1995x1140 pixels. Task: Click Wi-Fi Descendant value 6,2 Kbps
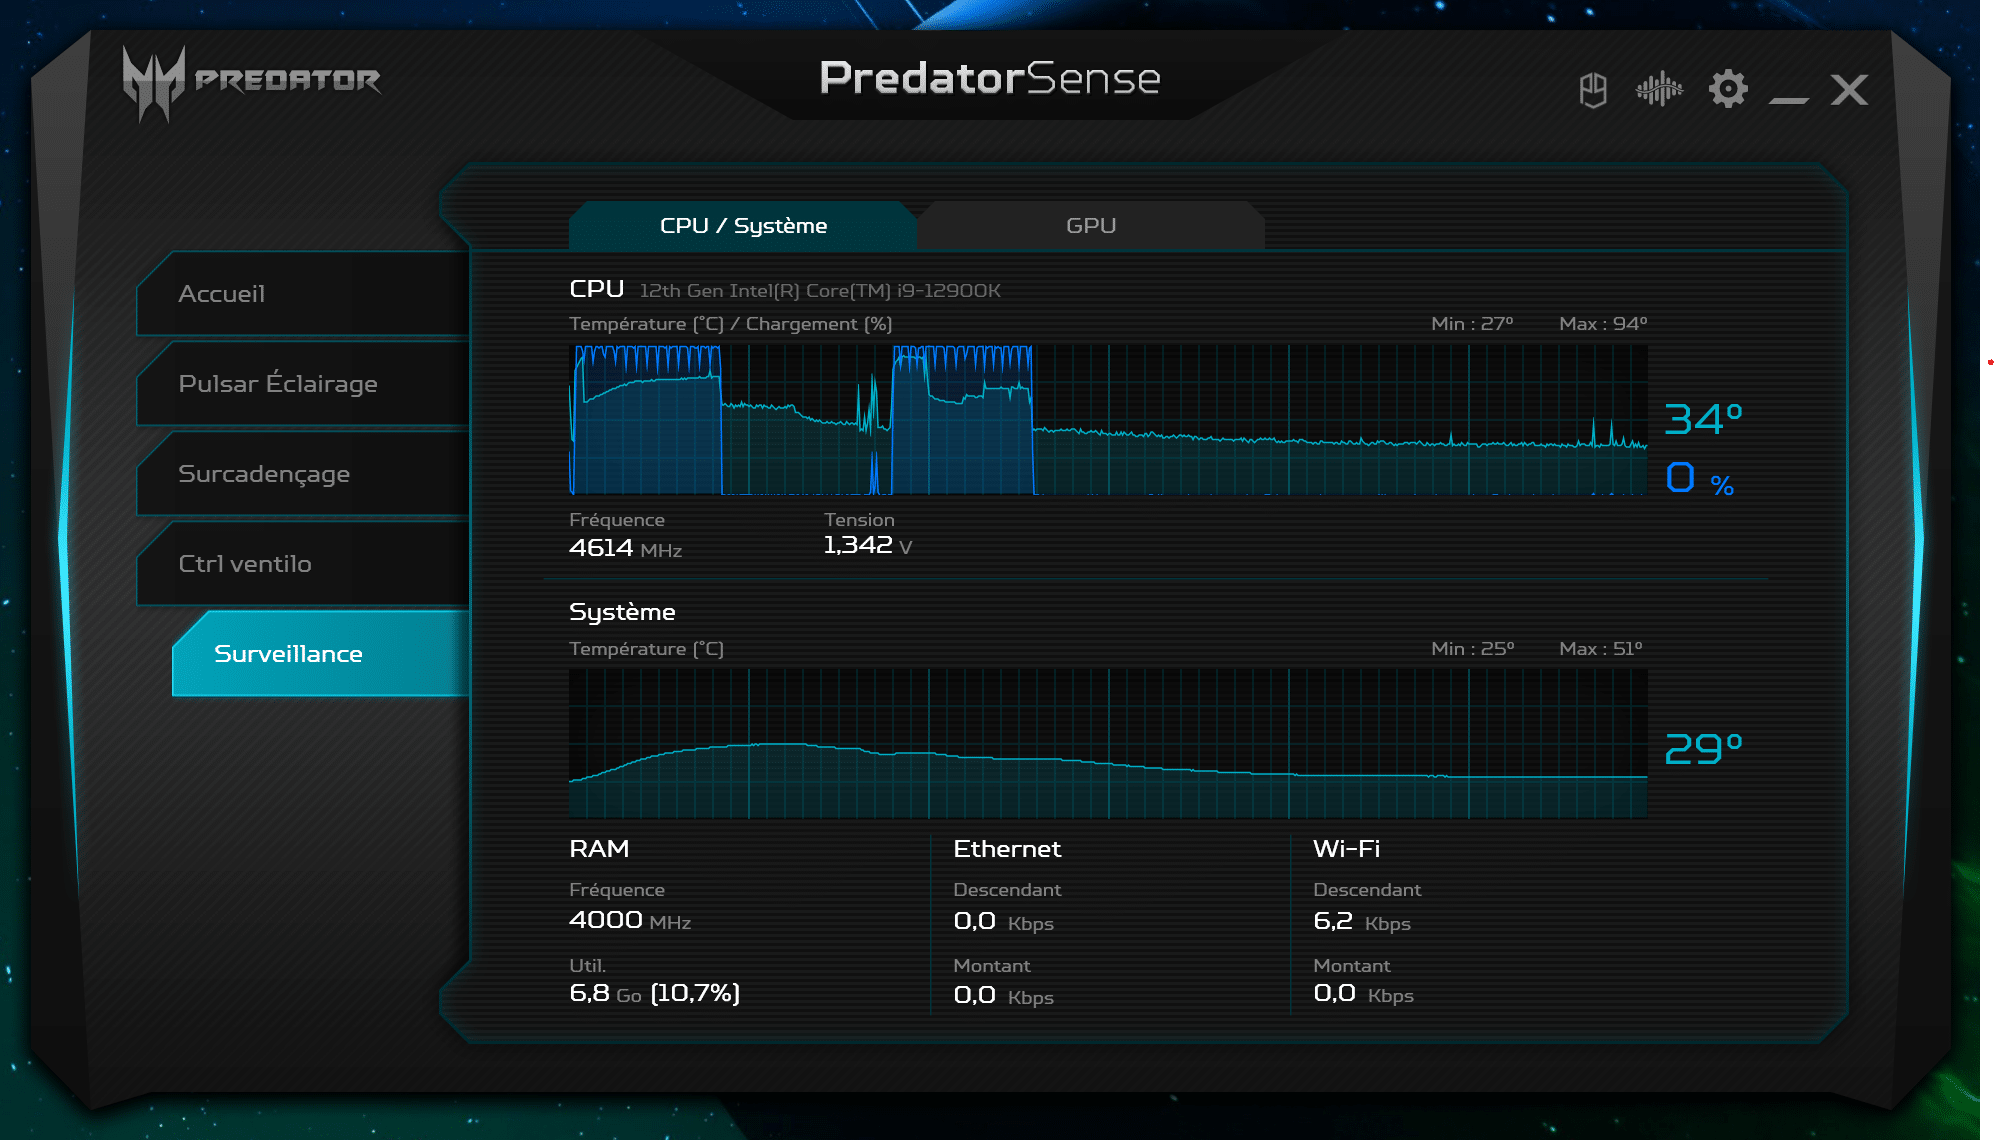pyautogui.click(x=1362, y=922)
